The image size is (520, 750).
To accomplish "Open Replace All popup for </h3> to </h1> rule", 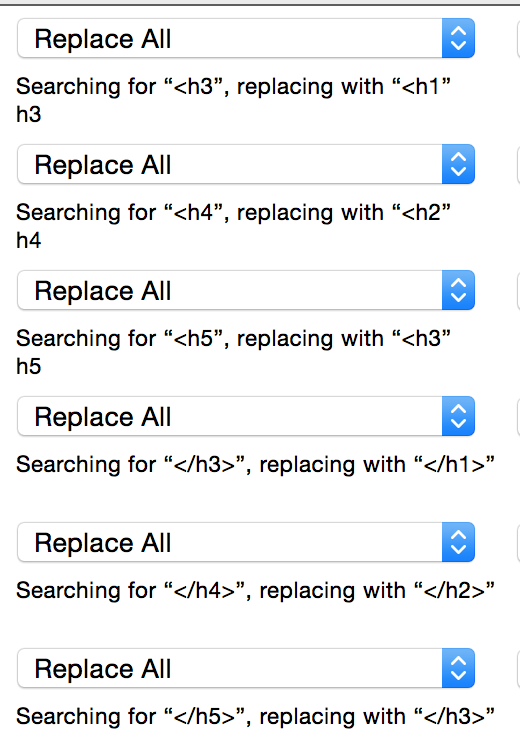I will click(246, 416).
